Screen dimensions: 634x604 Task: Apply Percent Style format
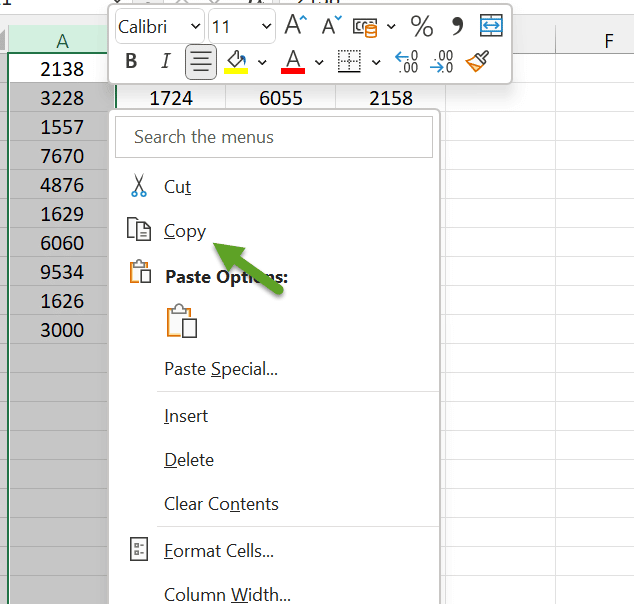(421, 26)
